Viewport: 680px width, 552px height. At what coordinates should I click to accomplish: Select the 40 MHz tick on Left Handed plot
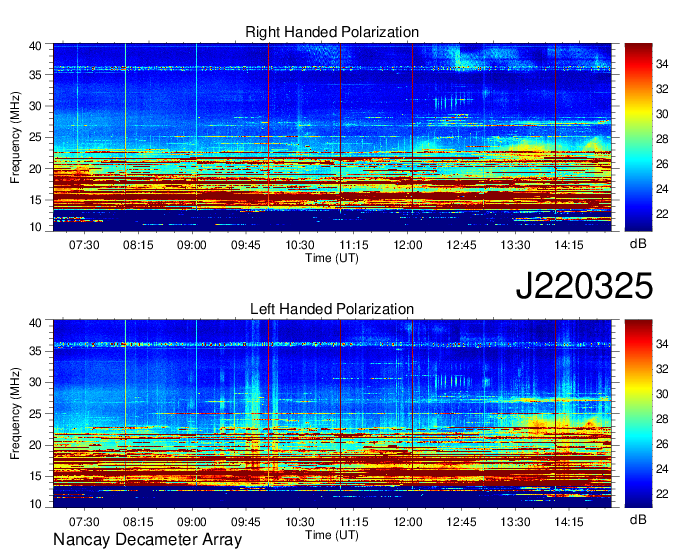[x=35, y=323]
